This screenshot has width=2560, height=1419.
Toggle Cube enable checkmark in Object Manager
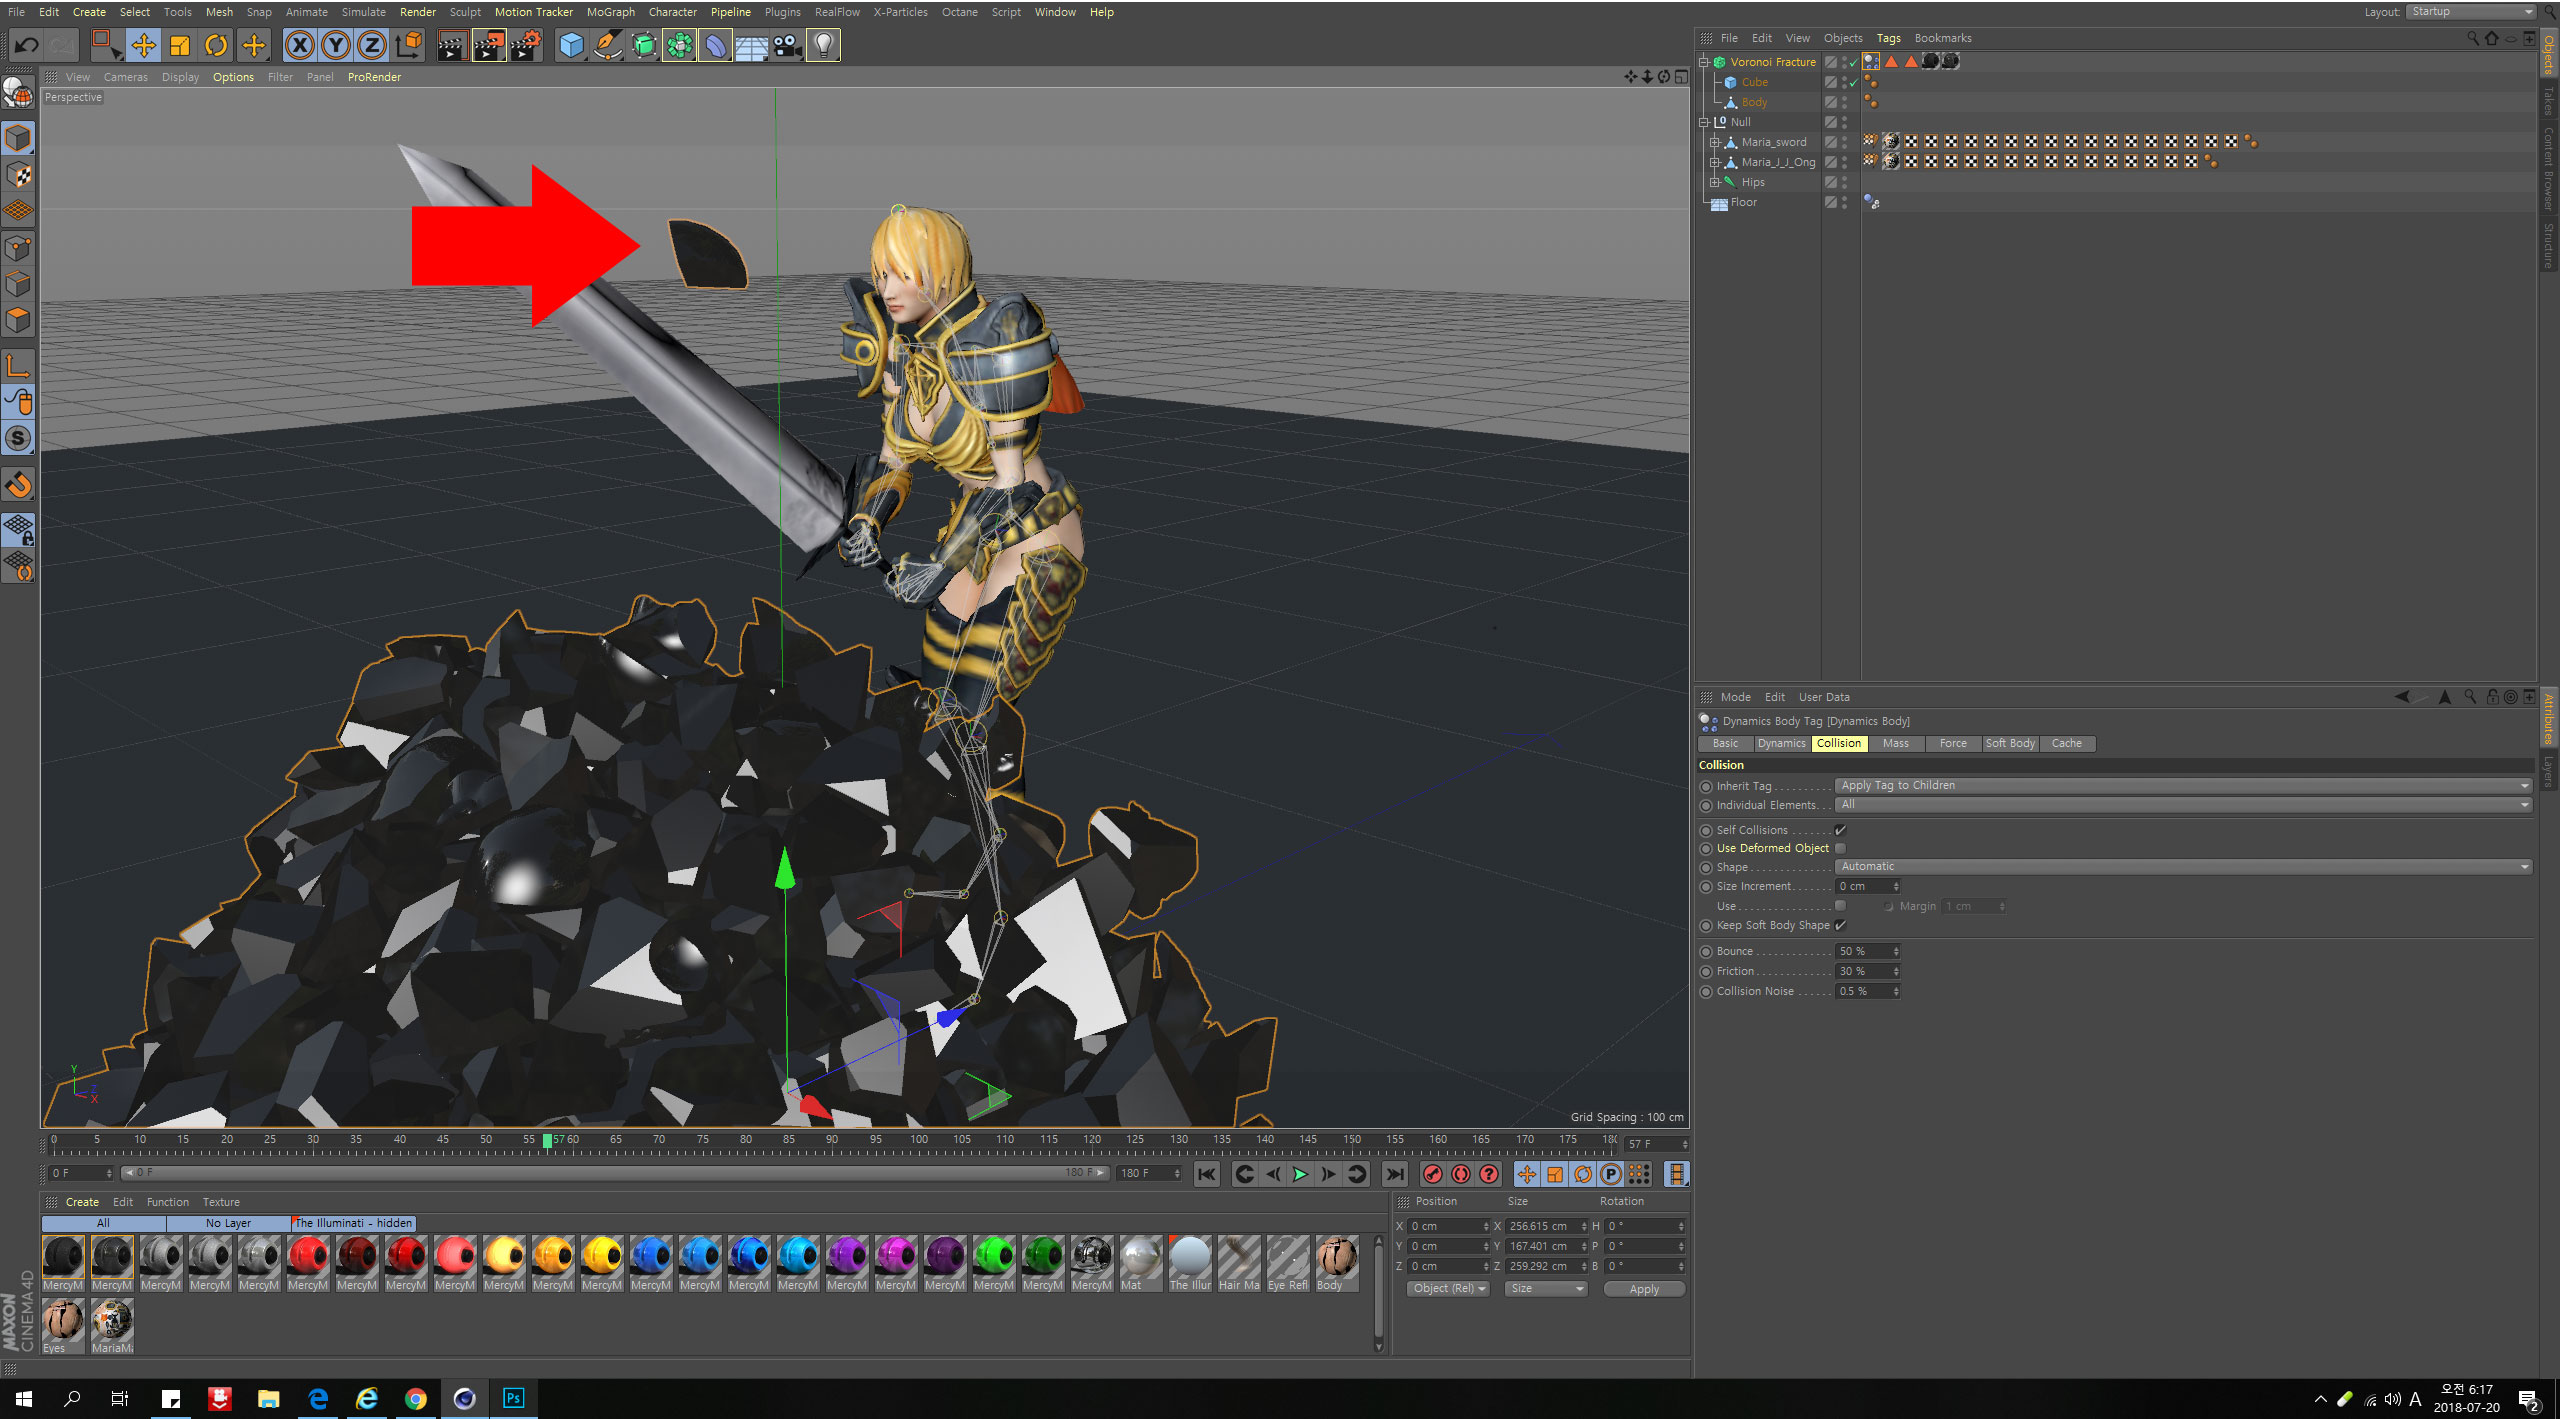point(1853,83)
